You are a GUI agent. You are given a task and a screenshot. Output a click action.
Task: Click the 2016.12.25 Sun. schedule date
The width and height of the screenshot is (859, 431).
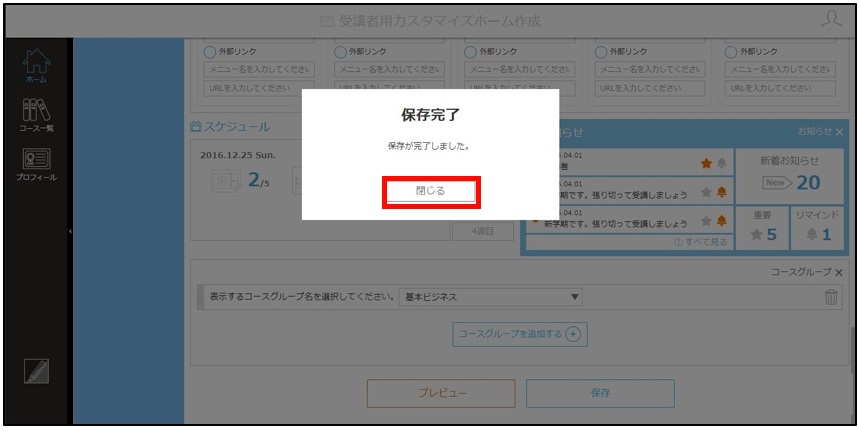238,155
